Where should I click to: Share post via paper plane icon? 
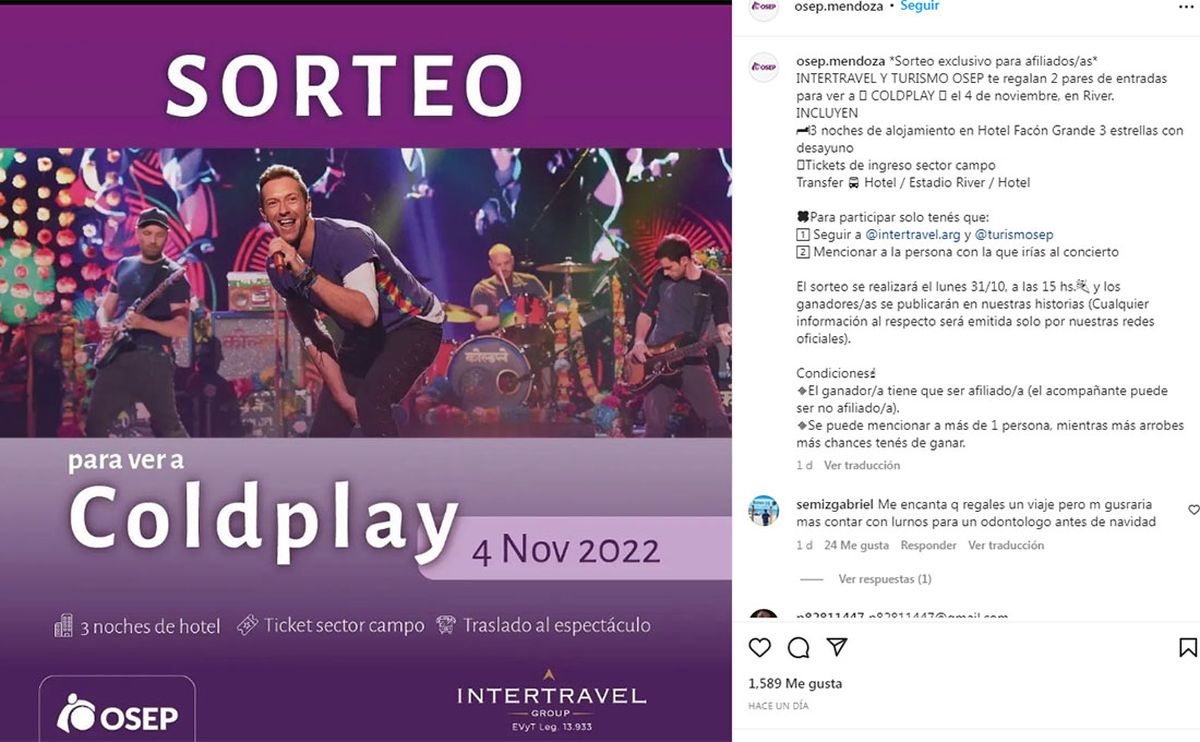coord(837,647)
